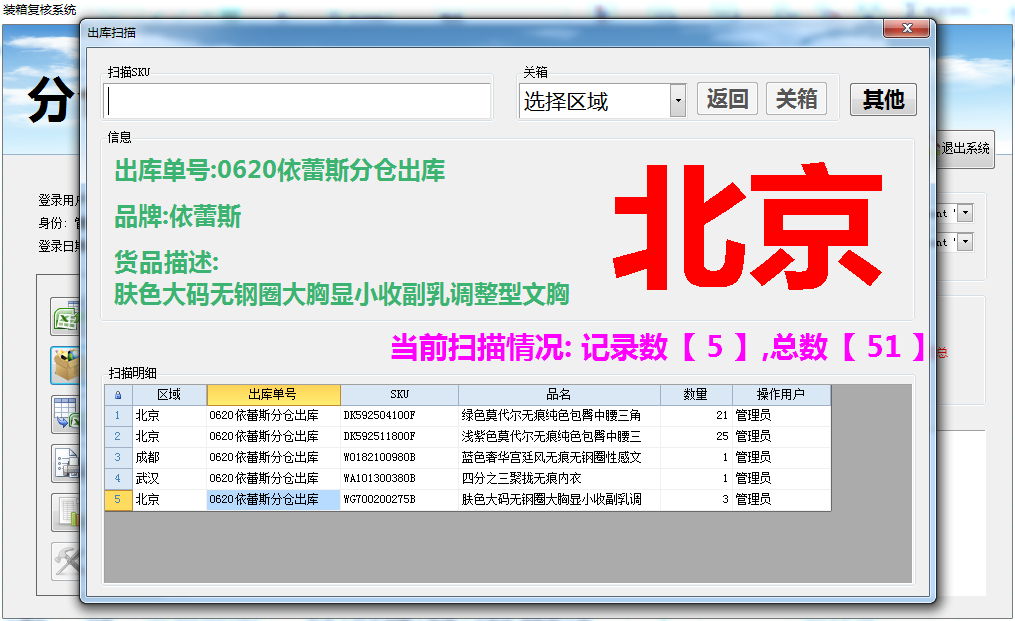Click the packing box icon in sidebar
Viewport: 1015px width, 621px height.
pyautogui.click(x=65, y=365)
